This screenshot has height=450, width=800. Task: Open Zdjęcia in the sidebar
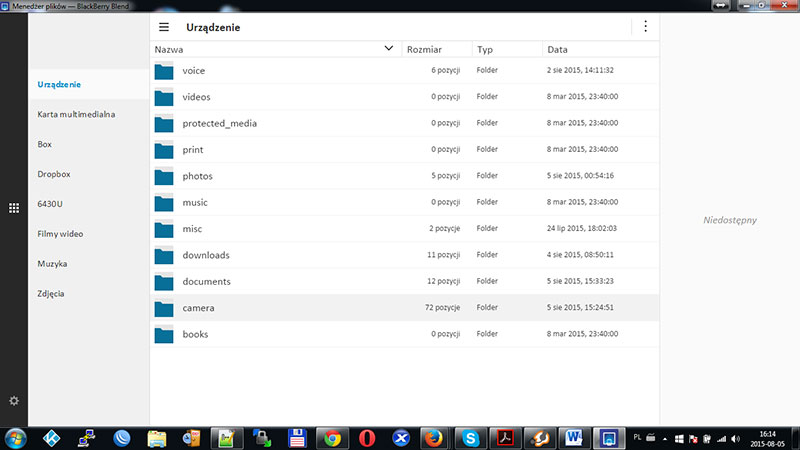(x=51, y=293)
